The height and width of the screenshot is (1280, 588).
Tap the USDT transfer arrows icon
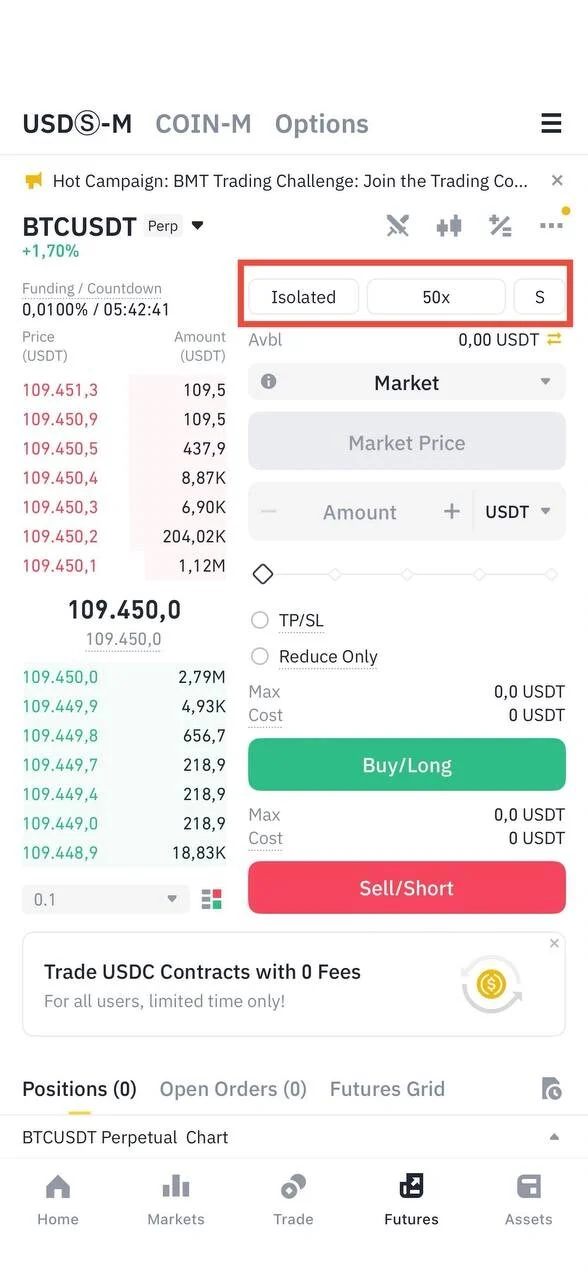pyautogui.click(x=554, y=340)
